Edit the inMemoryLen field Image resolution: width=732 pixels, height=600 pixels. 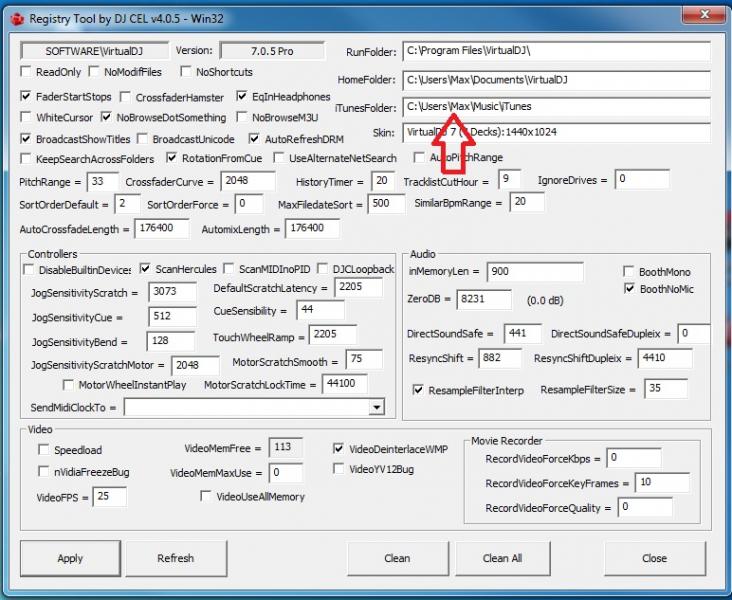click(x=535, y=272)
